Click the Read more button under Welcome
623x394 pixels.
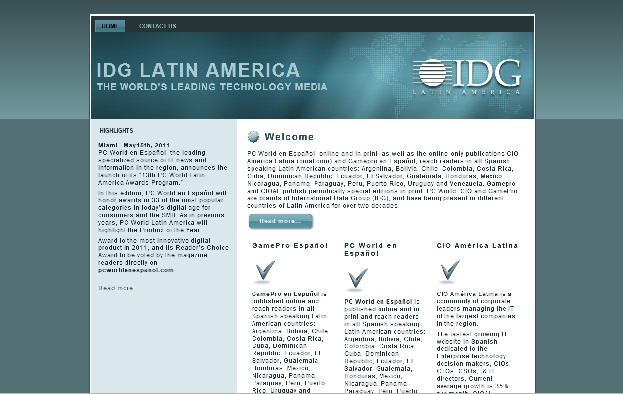[x=281, y=221]
